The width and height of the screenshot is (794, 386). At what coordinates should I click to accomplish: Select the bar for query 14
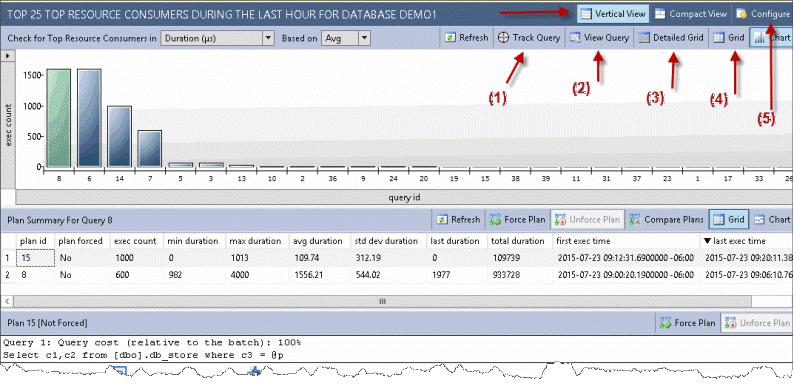tap(120, 136)
